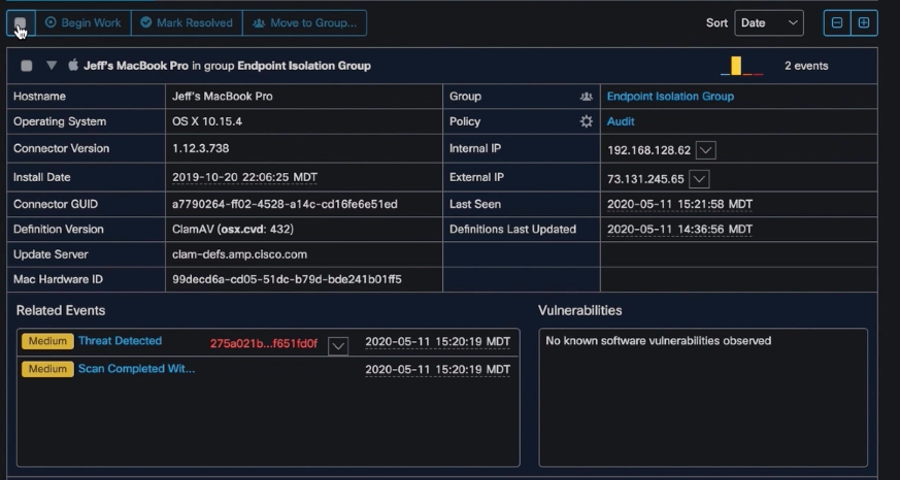Click Definitions Last Updated 14:36:56 timestamp
Screen dimensions: 902x480
pyautogui.click(x=680, y=229)
